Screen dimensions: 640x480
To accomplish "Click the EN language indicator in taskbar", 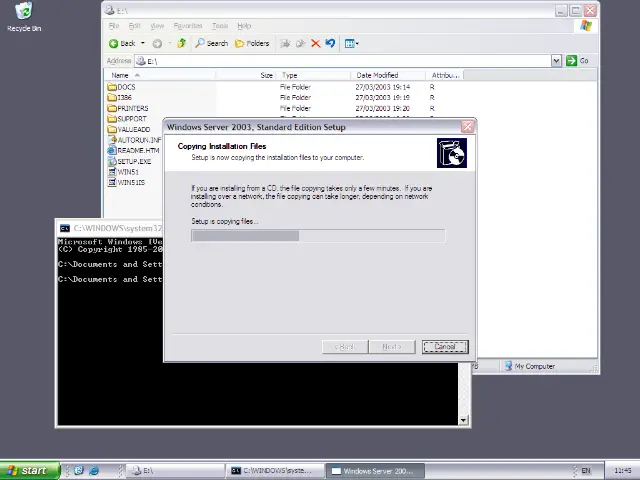I will click(x=586, y=471).
